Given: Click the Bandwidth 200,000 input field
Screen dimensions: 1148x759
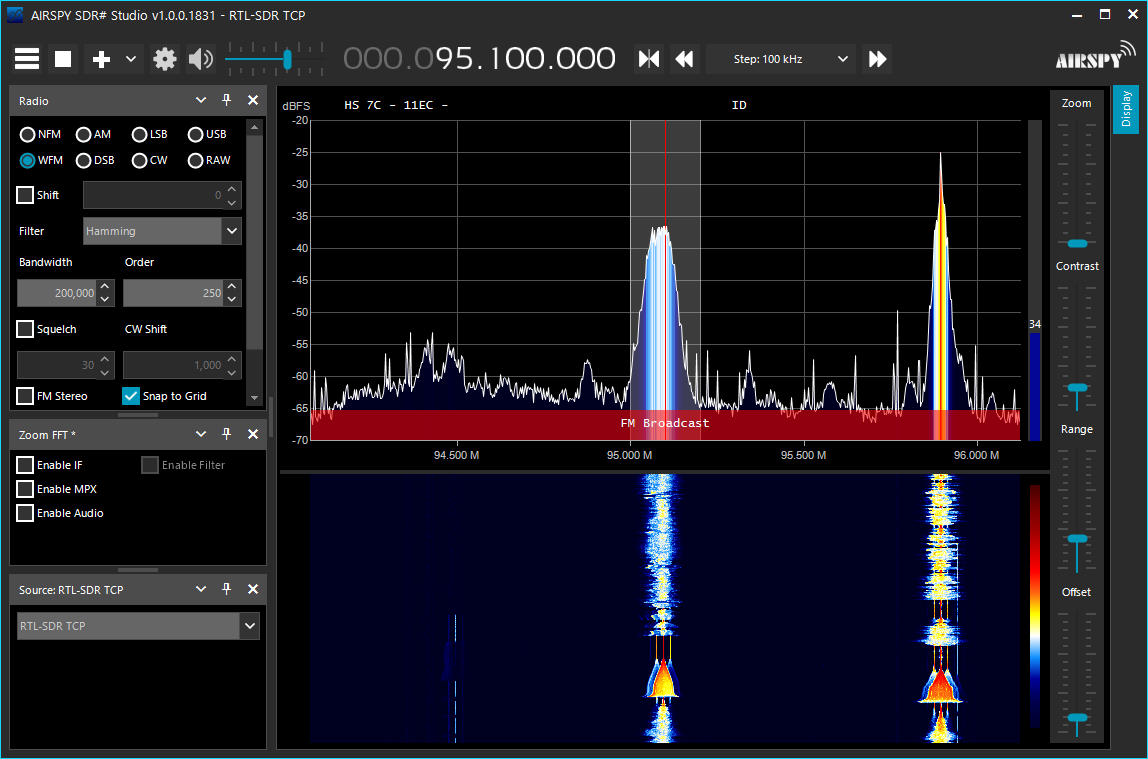Looking at the screenshot, I should [58, 293].
